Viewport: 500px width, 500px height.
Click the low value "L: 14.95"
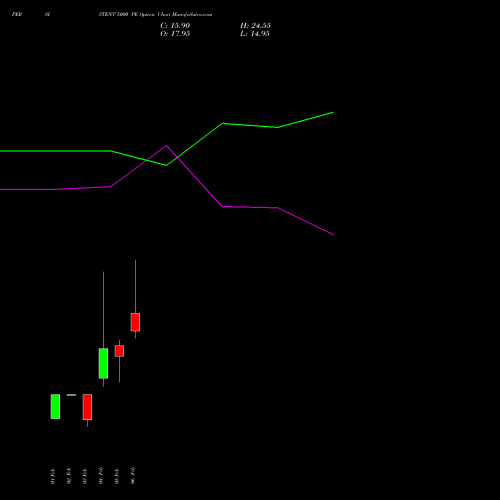255,34
